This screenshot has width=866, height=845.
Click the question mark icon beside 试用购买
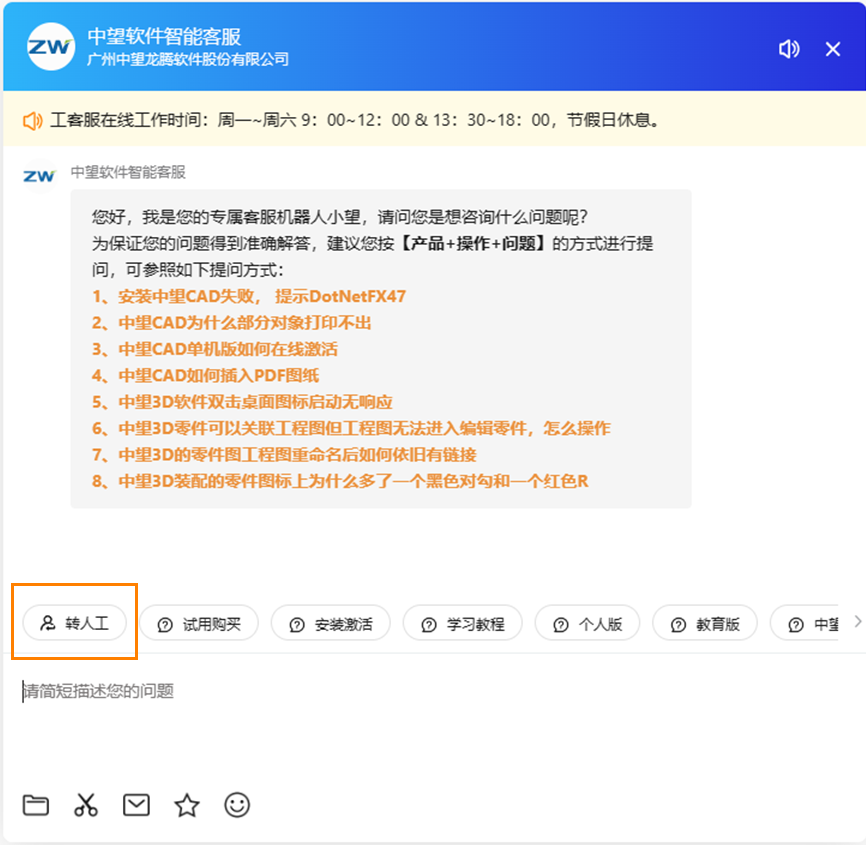[165, 625]
